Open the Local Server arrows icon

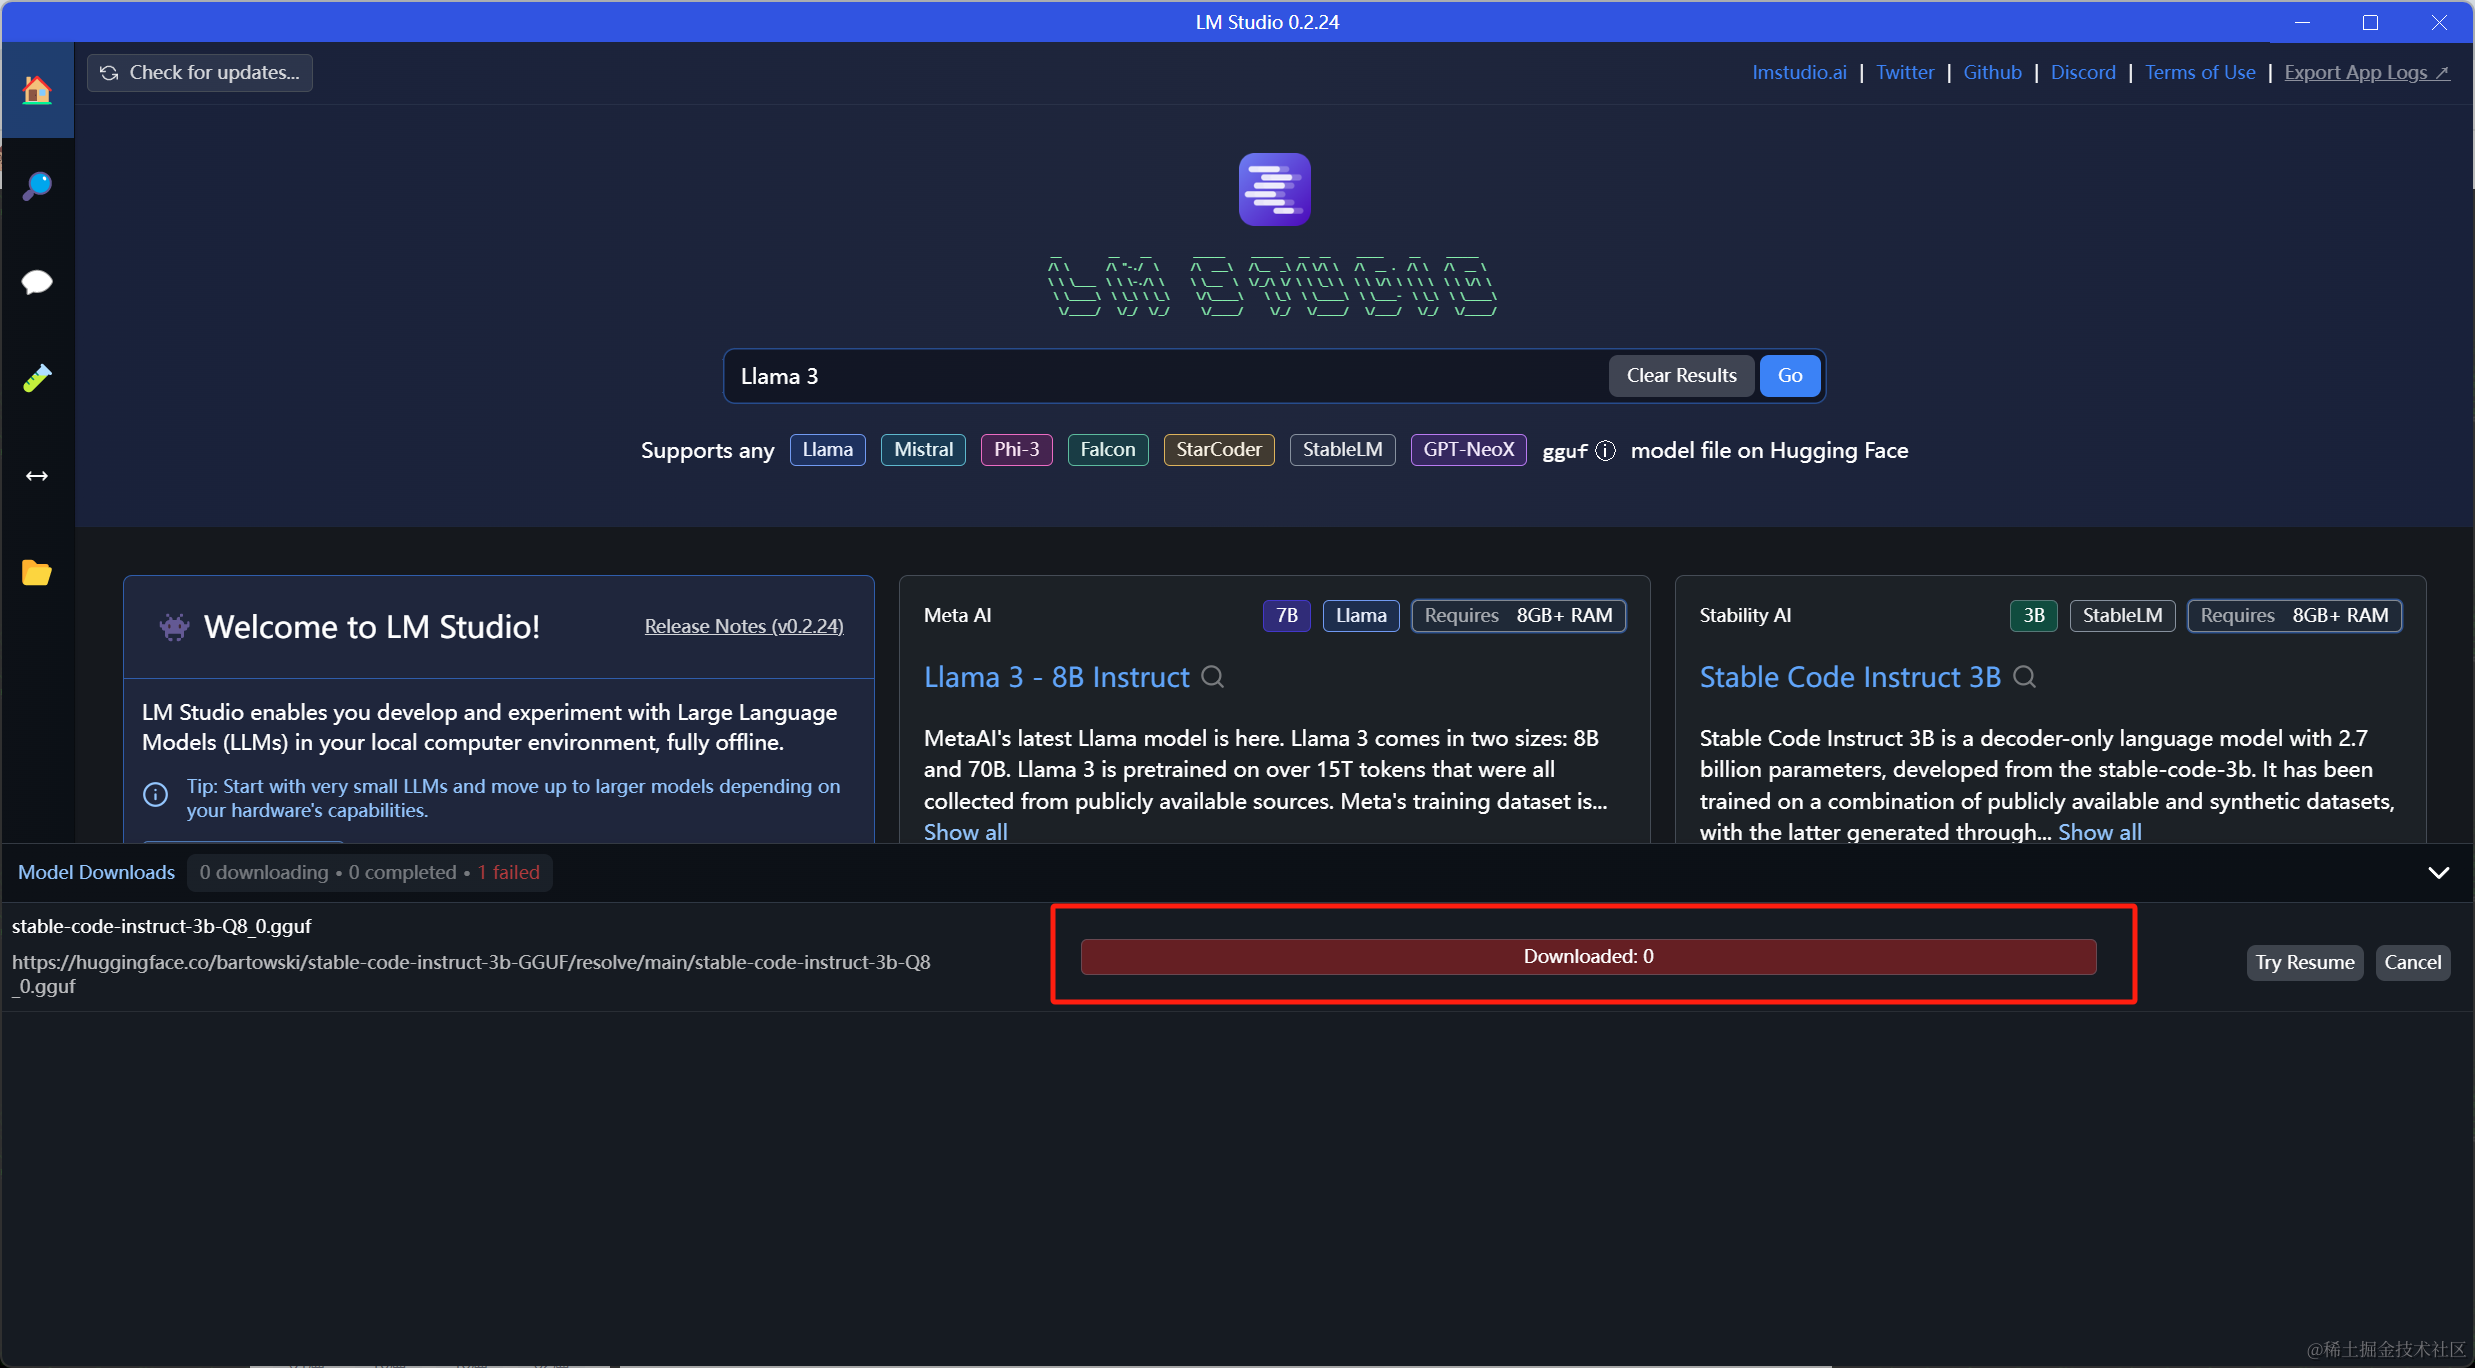pyautogui.click(x=37, y=476)
